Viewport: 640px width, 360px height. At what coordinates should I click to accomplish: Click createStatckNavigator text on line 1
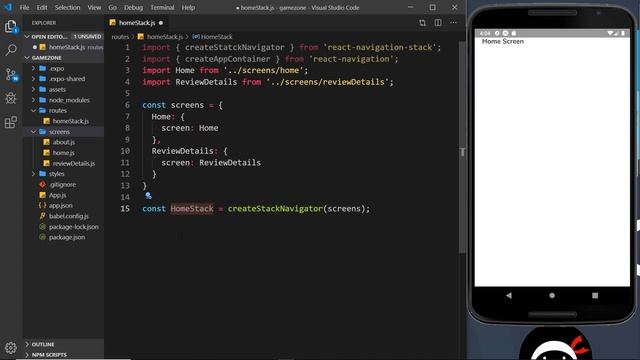[235, 47]
